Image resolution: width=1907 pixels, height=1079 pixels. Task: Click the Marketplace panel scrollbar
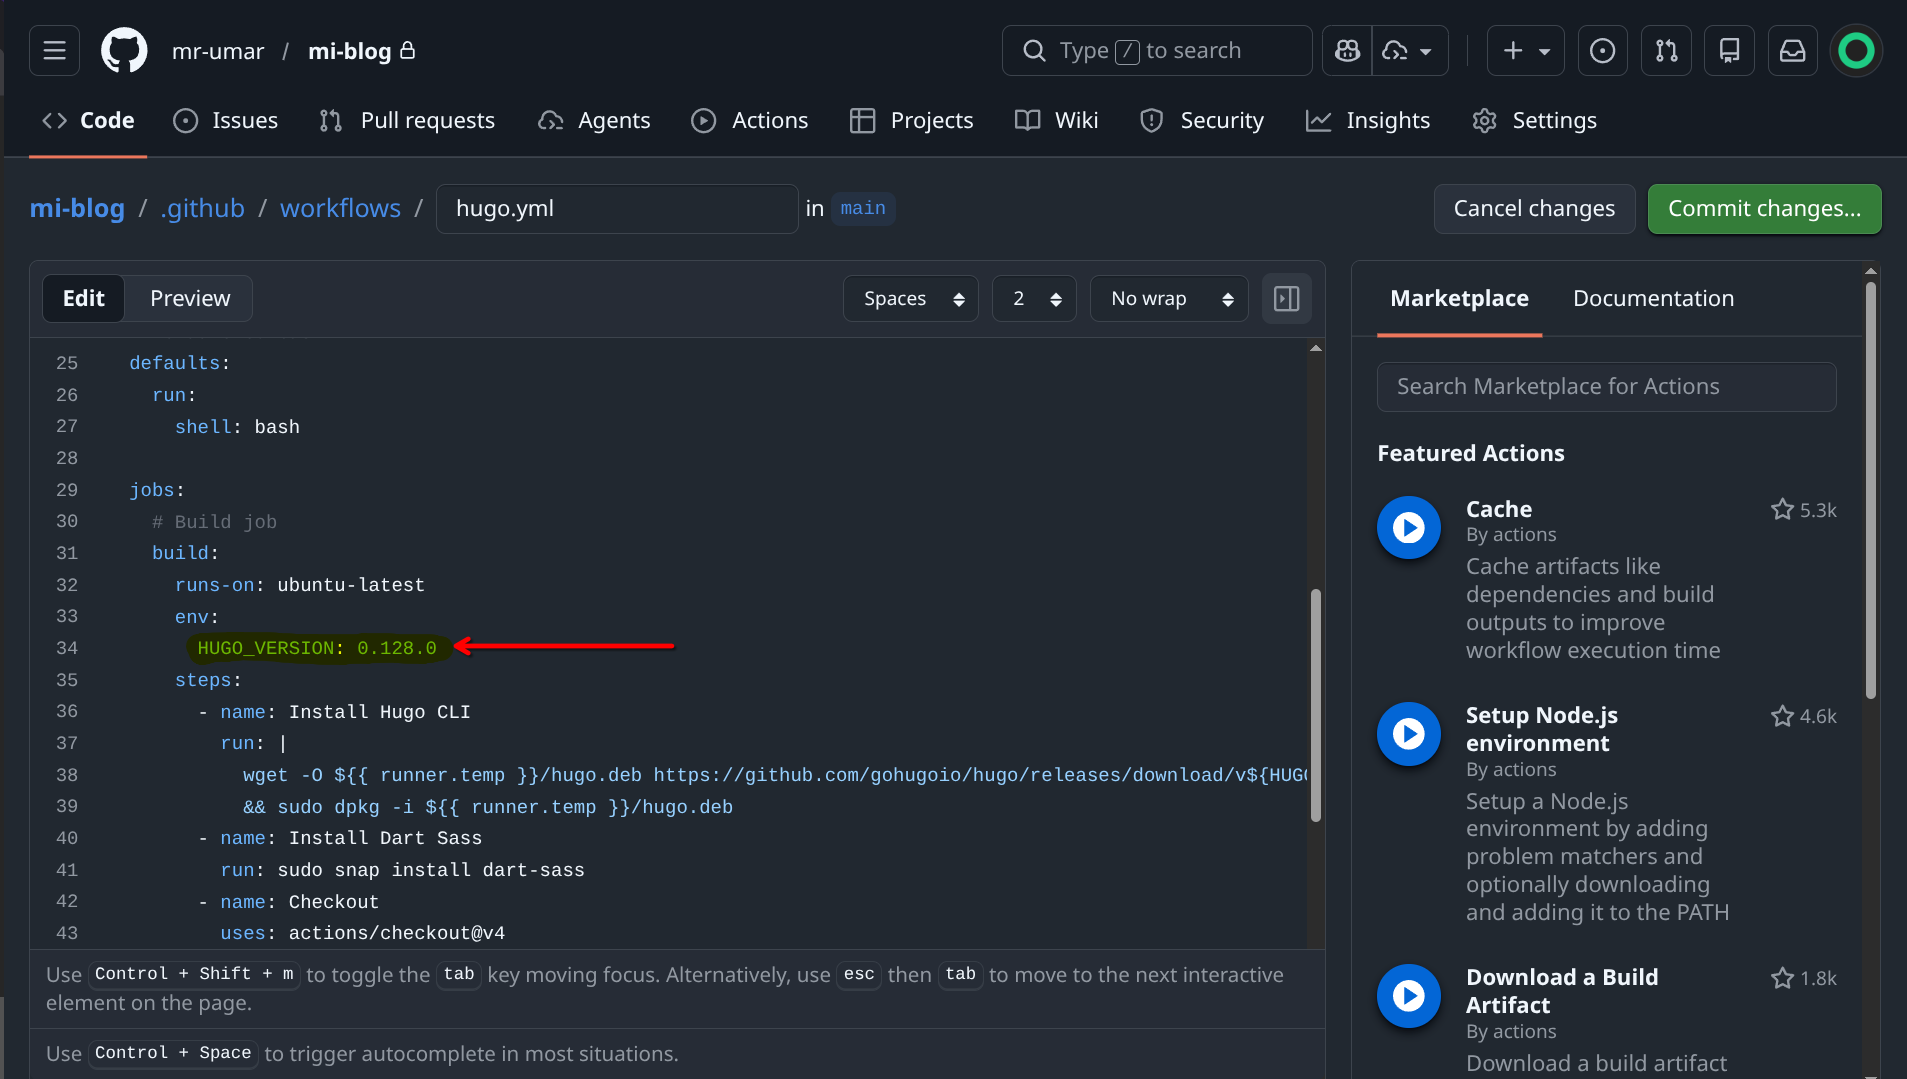pyautogui.click(x=1871, y=490)
